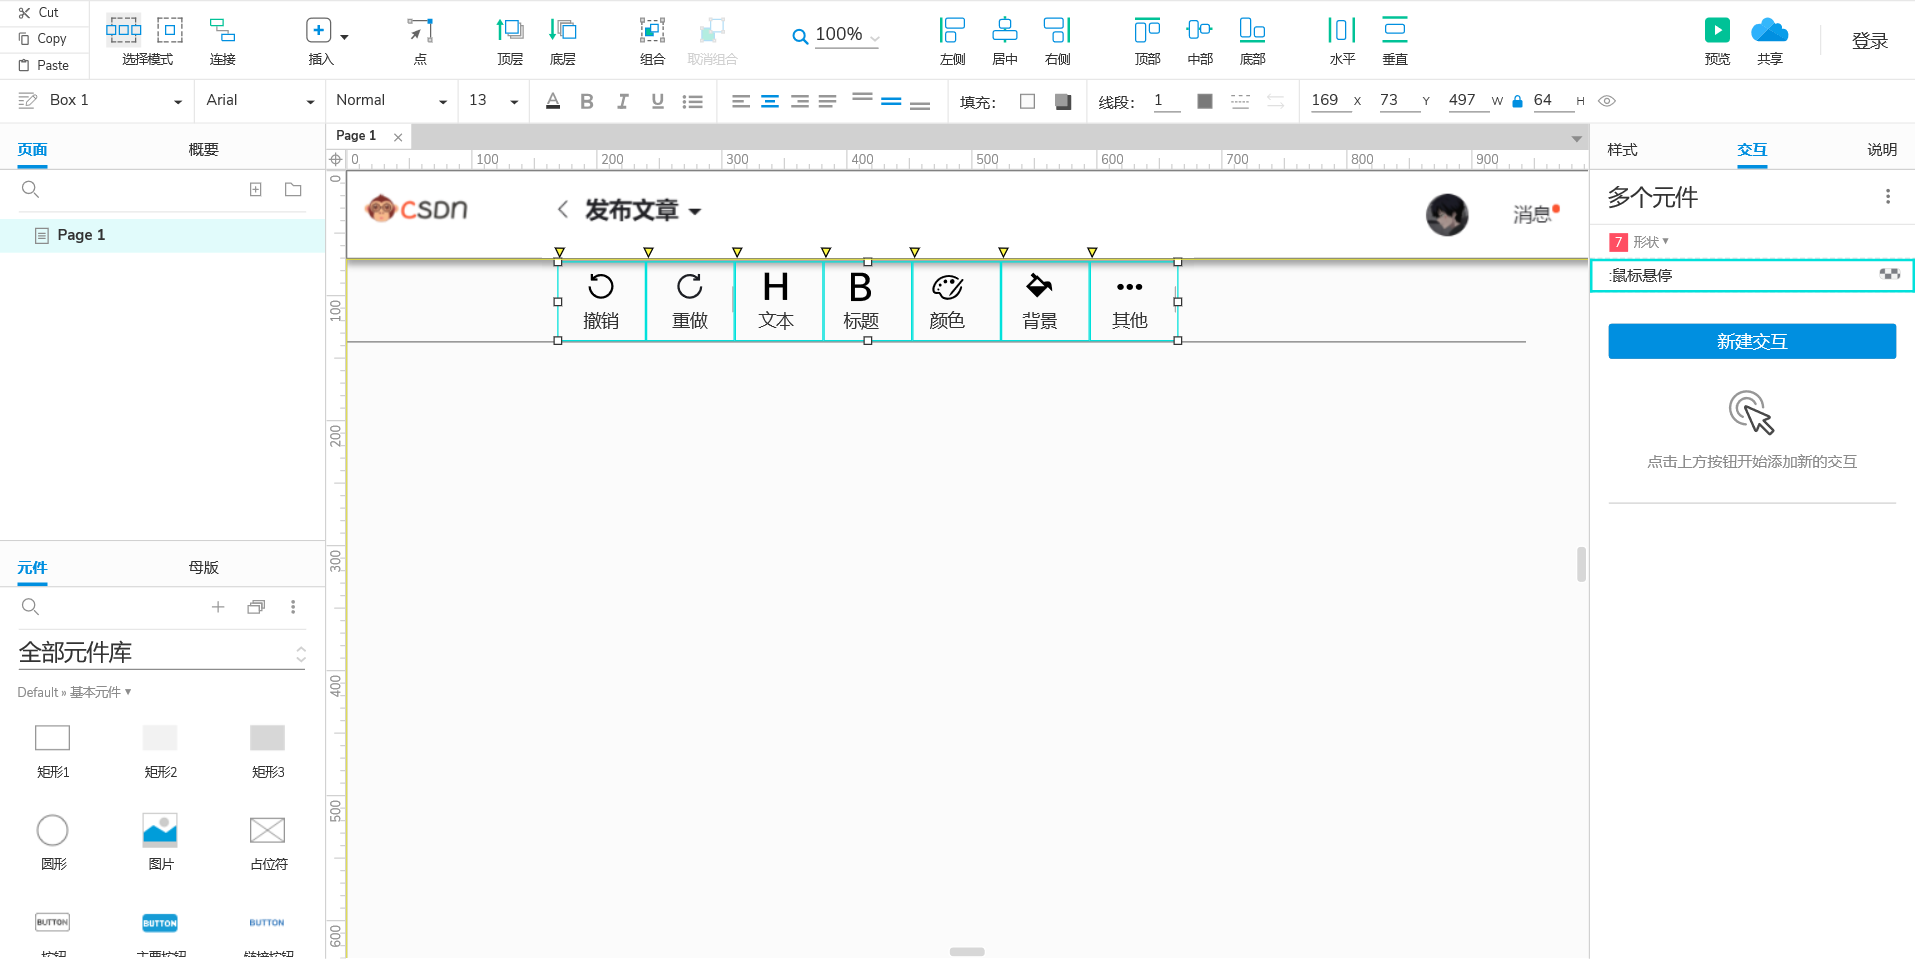
Task: Click the X position field
Action: coord(1330,101)
